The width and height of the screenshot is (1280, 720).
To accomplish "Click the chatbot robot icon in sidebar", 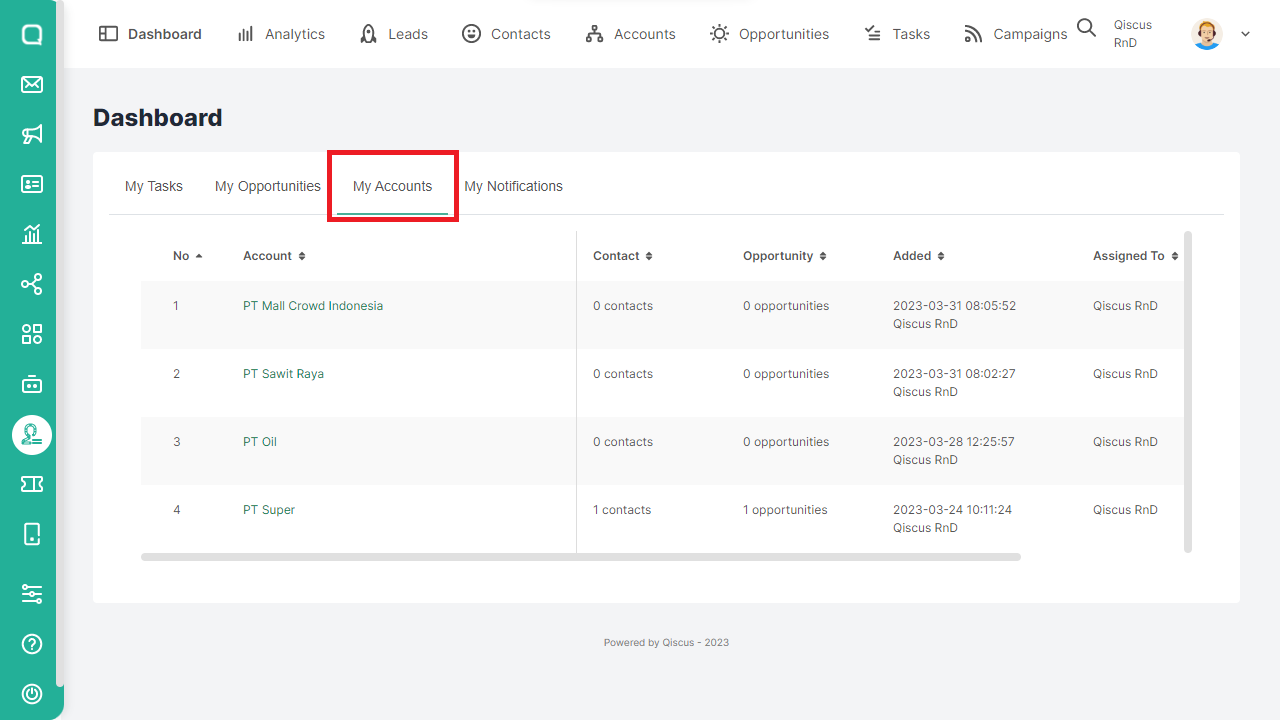I will click(x=32, y=384).
